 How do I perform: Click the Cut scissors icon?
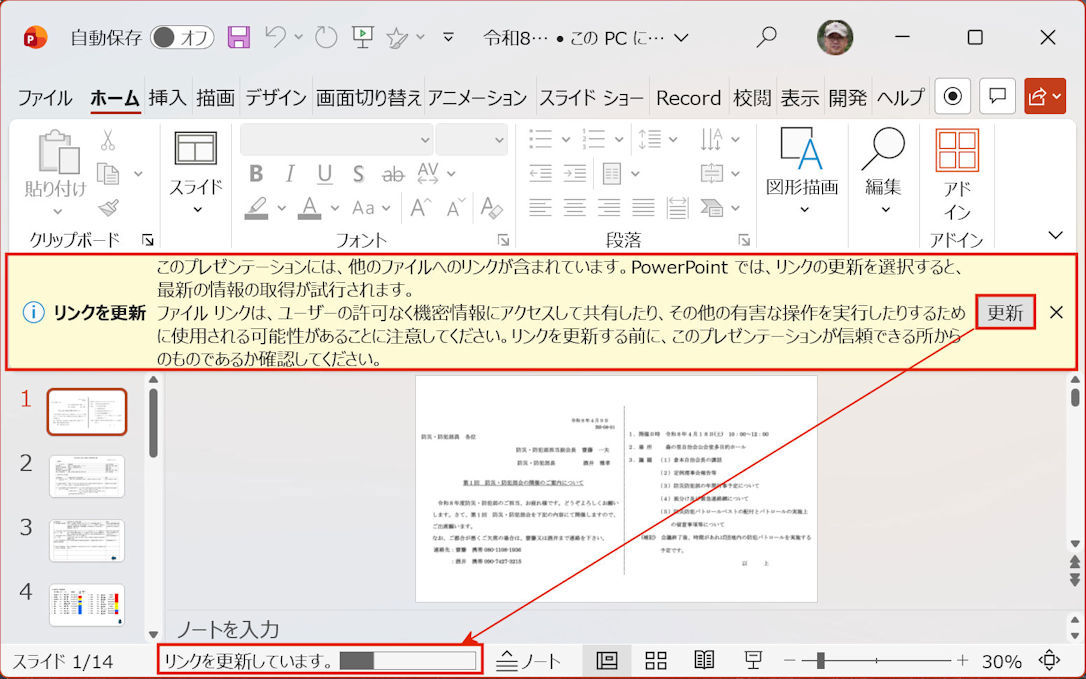click(107, 139)
